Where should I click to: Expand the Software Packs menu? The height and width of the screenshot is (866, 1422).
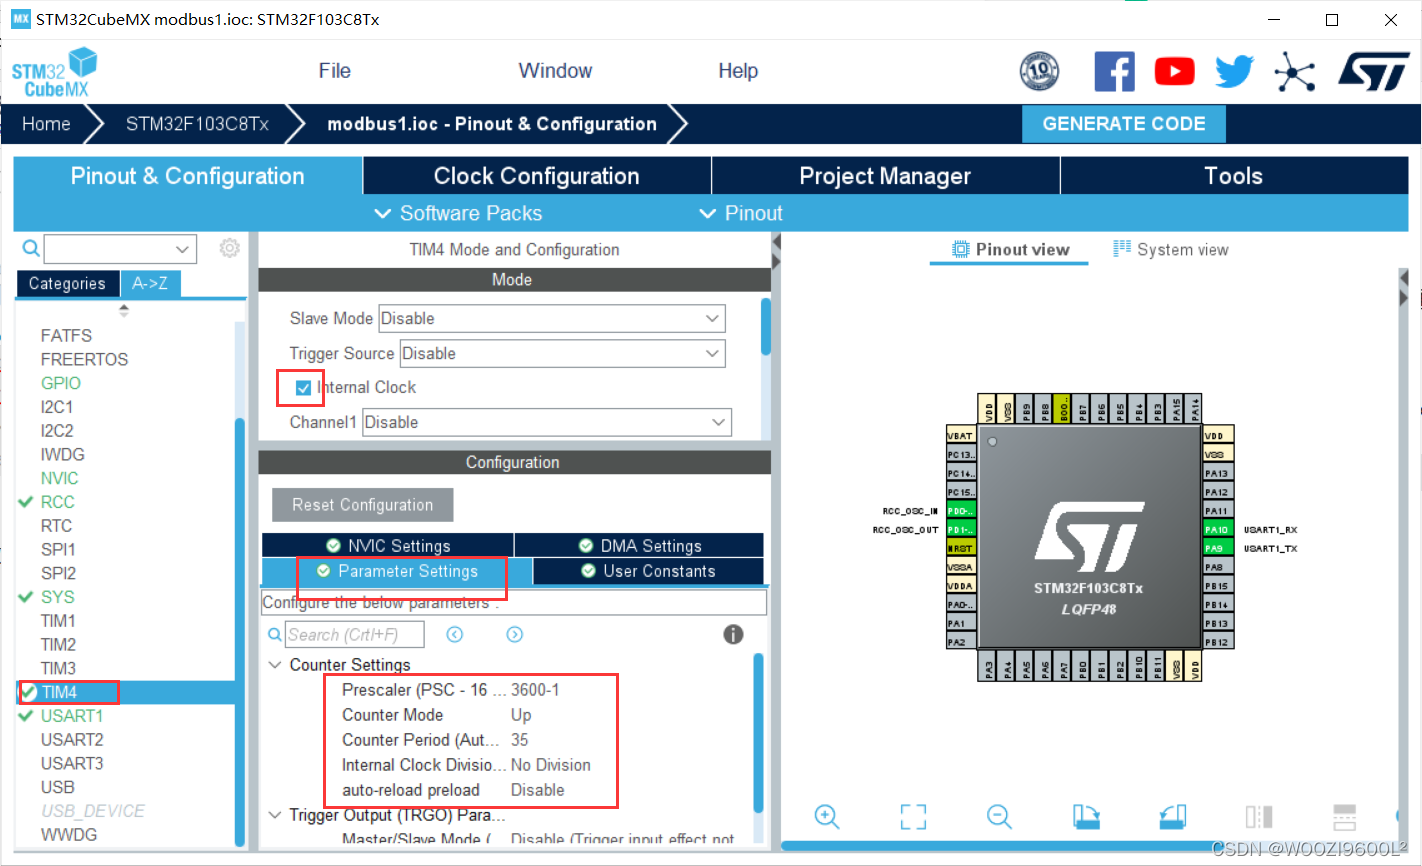458,213
